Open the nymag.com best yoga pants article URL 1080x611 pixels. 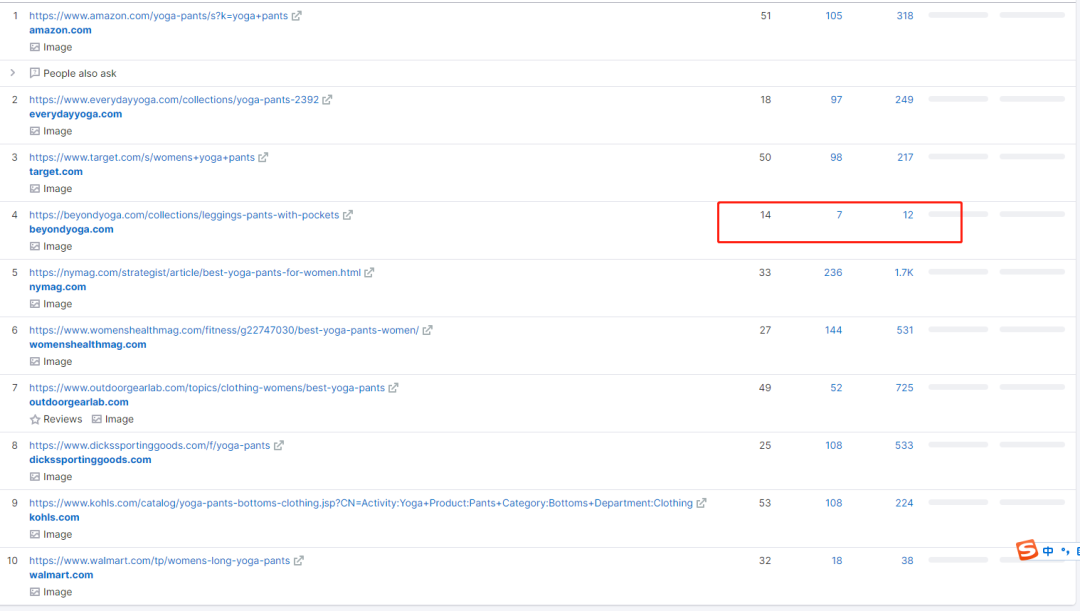[195, 273]
